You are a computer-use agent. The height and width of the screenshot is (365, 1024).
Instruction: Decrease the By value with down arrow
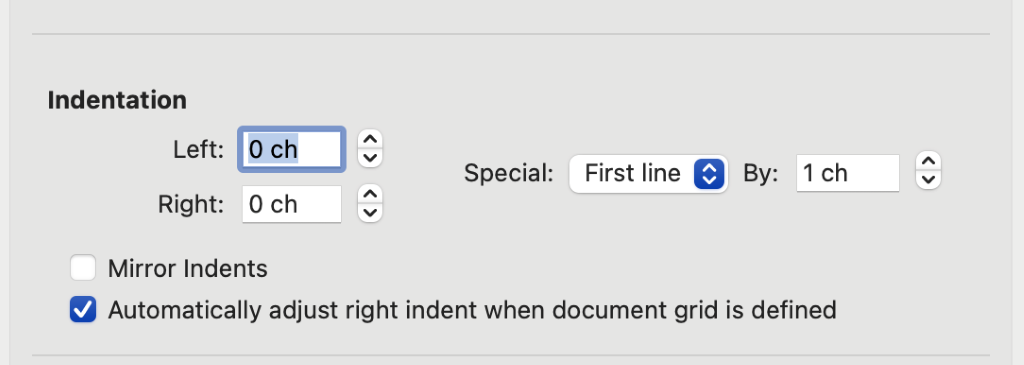[928, 180]
